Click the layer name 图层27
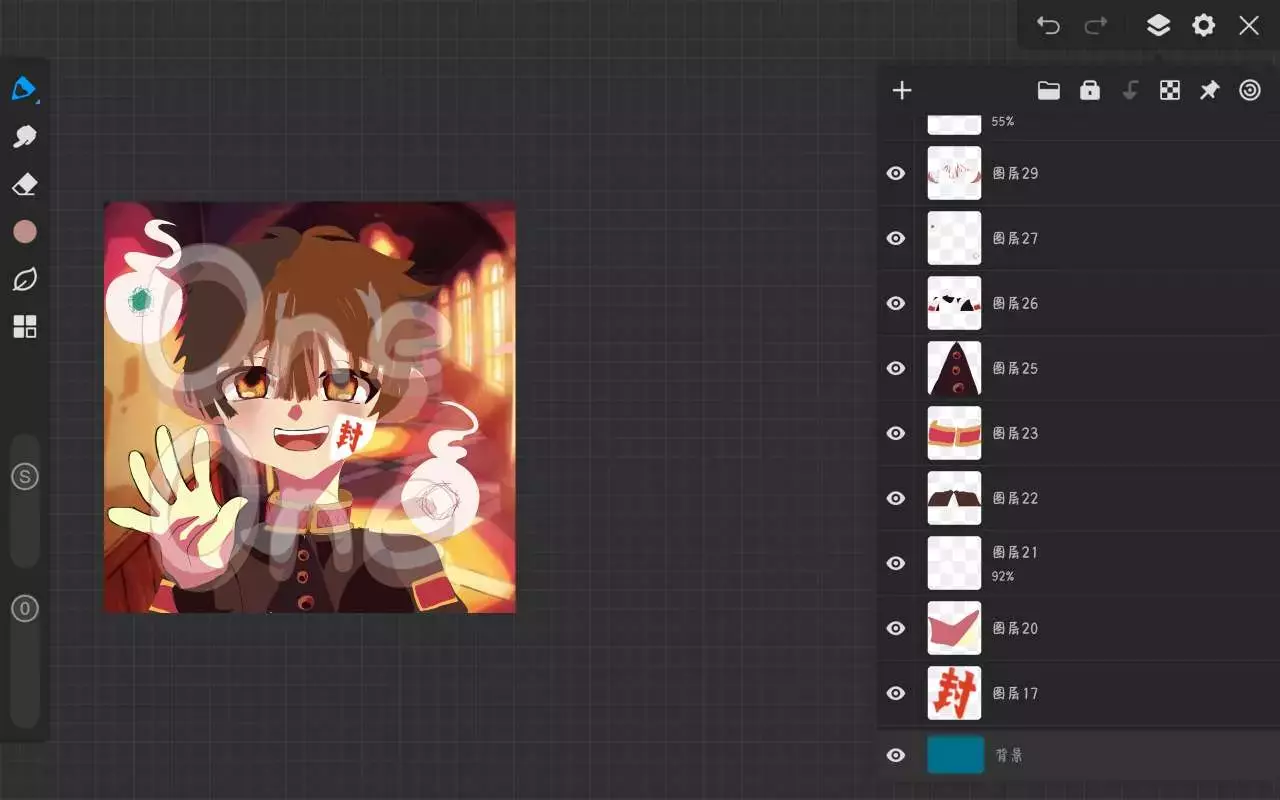Screen dimensions: 1280x800 [1015, 238]
